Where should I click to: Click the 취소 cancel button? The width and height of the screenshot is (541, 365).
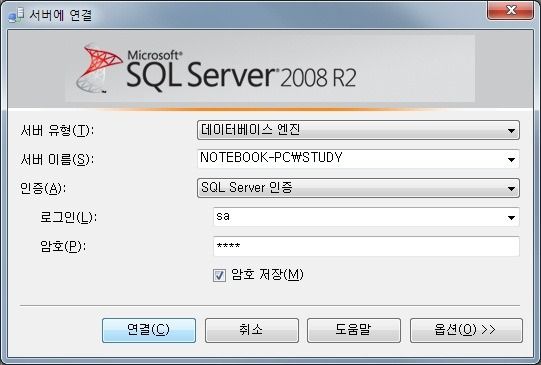[252, 330]
